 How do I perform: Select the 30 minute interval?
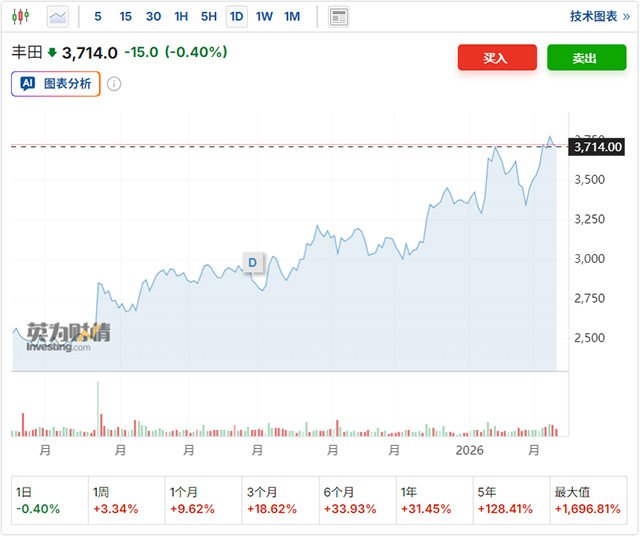[x=153, y=16]
